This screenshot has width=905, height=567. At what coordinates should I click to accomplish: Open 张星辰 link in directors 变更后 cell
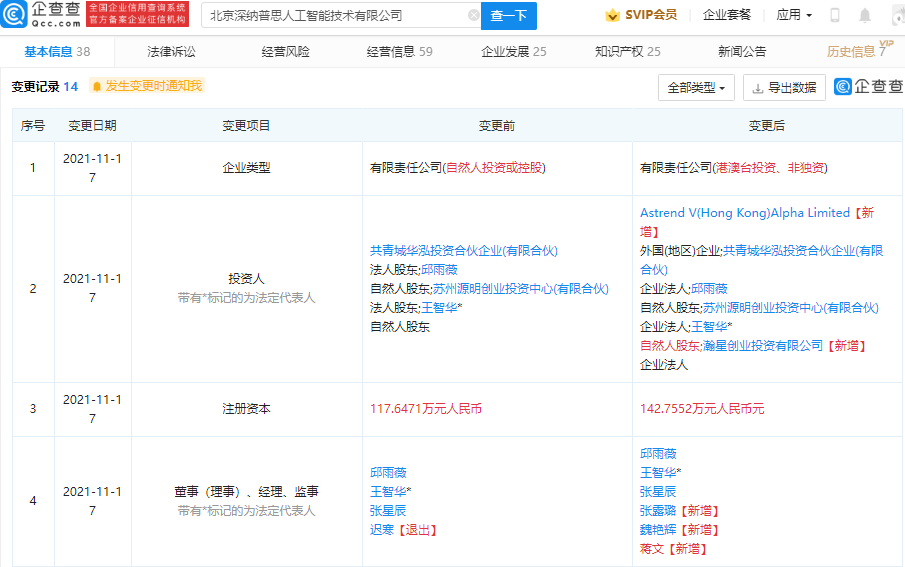tap(658, 492)
